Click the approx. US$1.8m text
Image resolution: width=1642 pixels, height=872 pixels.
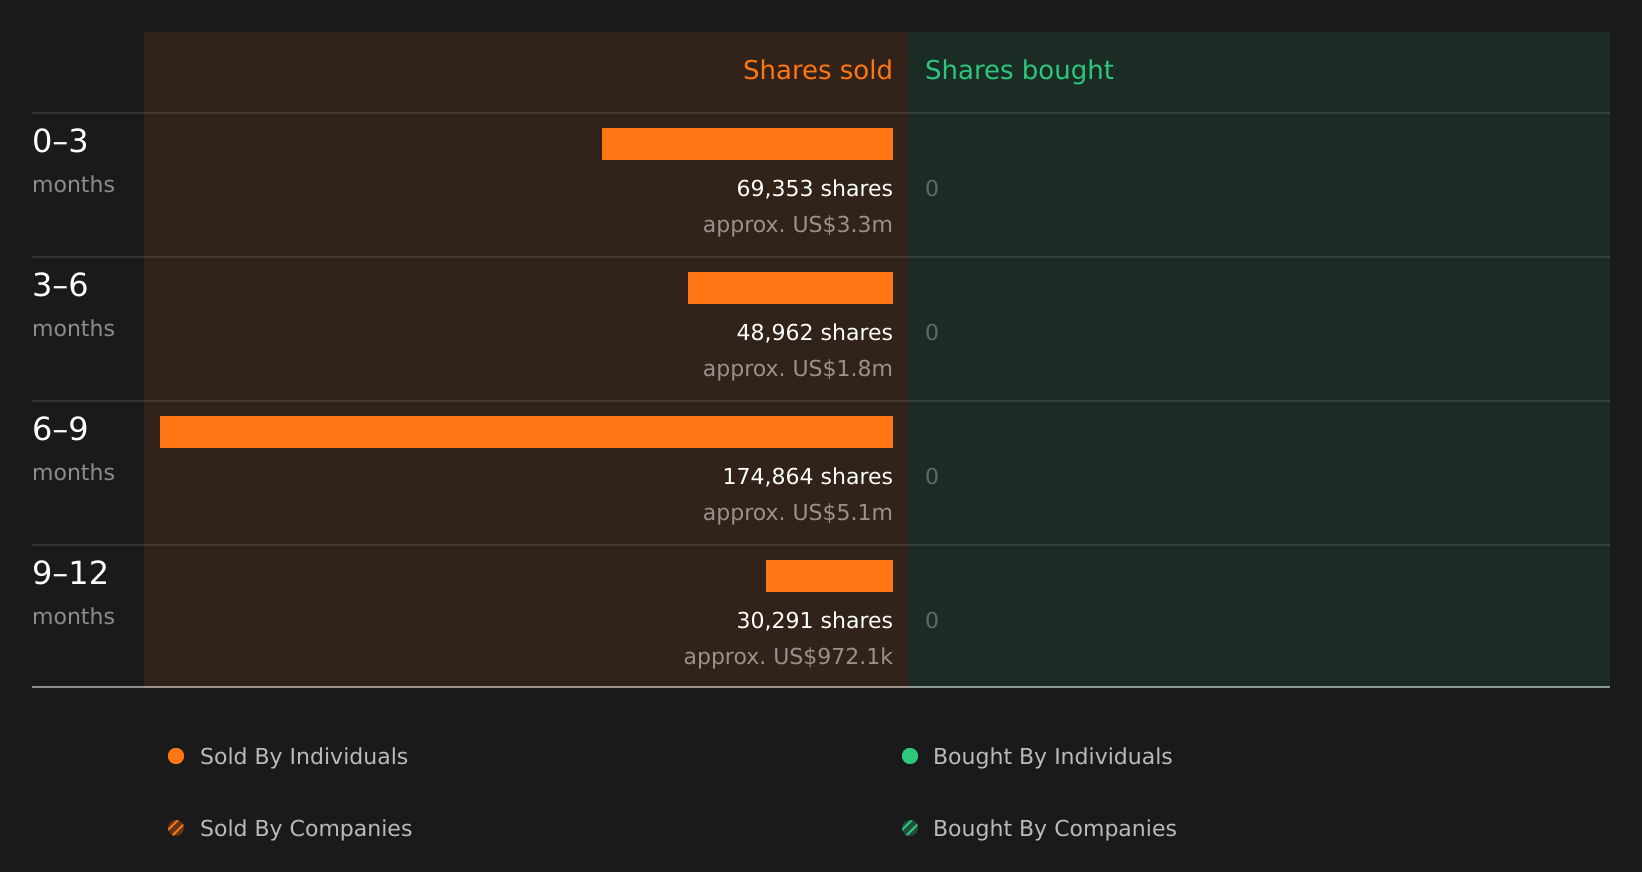point(798,369)
